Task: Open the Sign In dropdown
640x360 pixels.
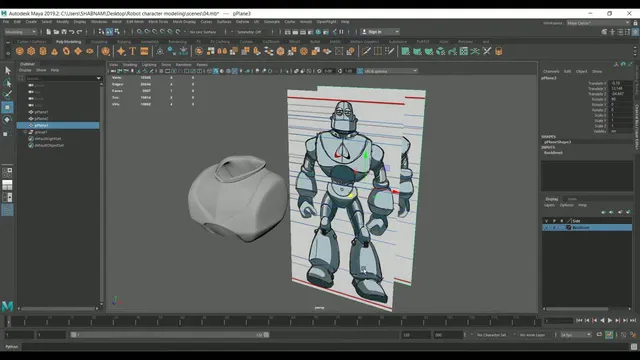Action: tap(380, 32)
